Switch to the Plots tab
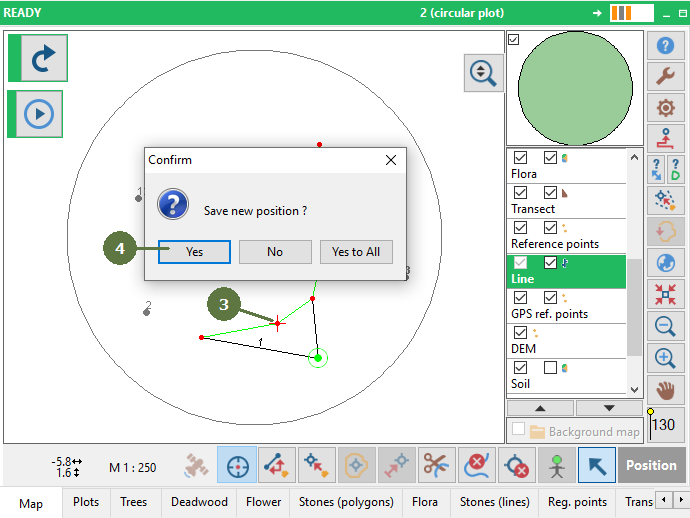This screenshot has height=518, width=690. point(86,502)
